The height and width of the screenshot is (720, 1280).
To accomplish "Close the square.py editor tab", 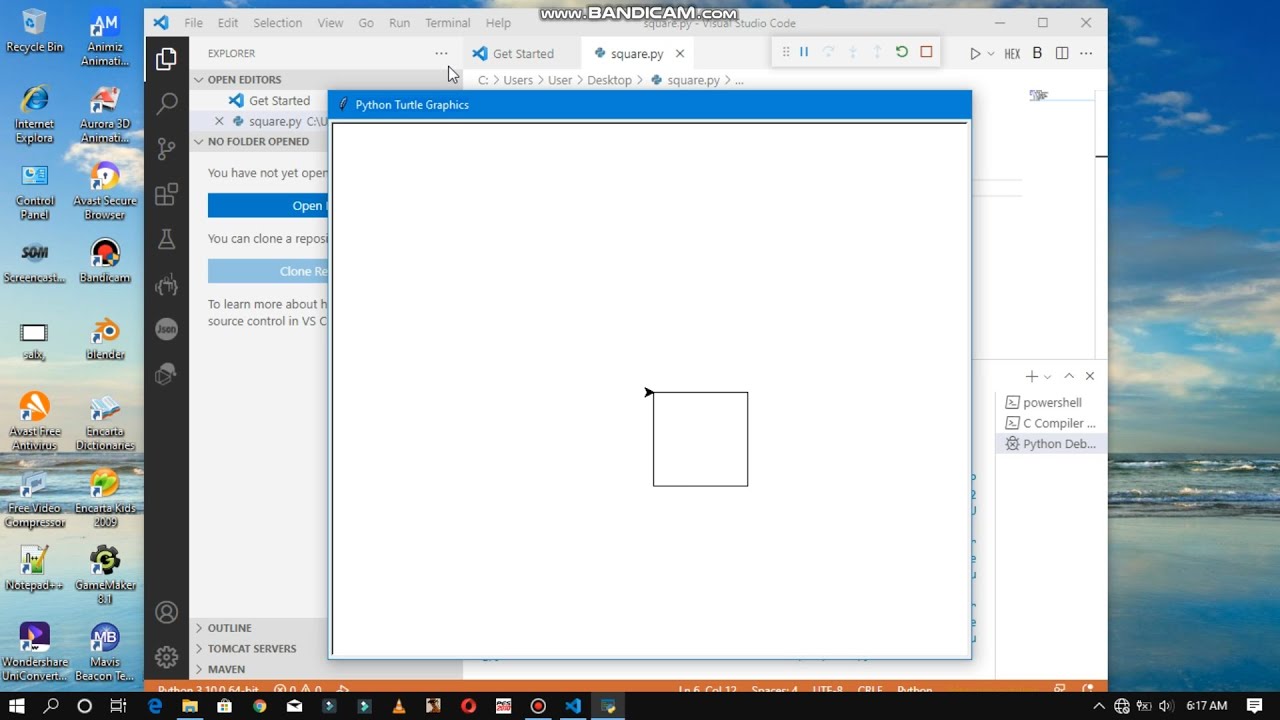I will (x=680, y=53).
